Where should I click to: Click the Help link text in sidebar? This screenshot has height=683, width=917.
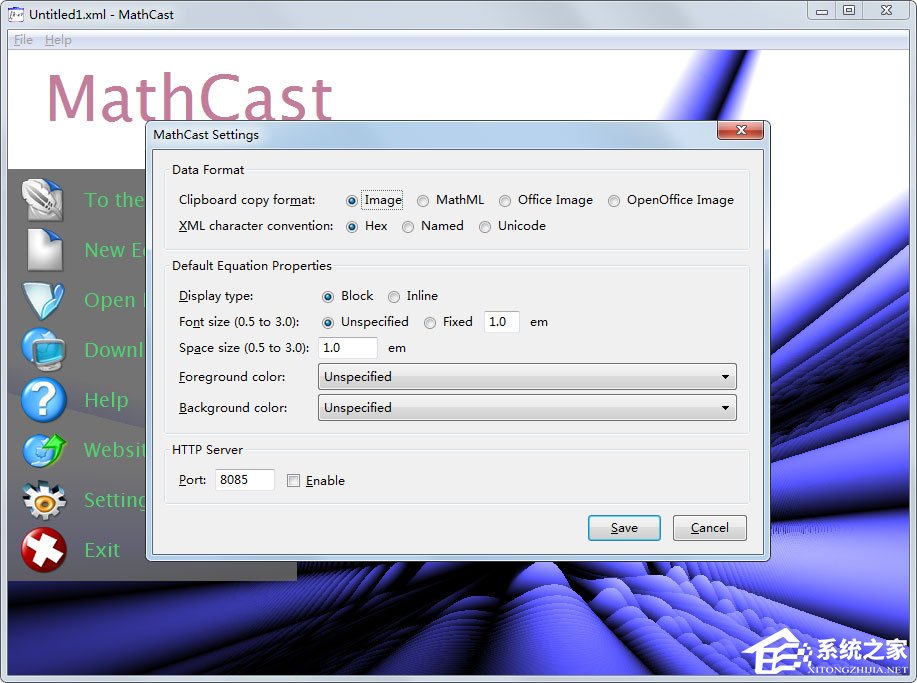106,401
